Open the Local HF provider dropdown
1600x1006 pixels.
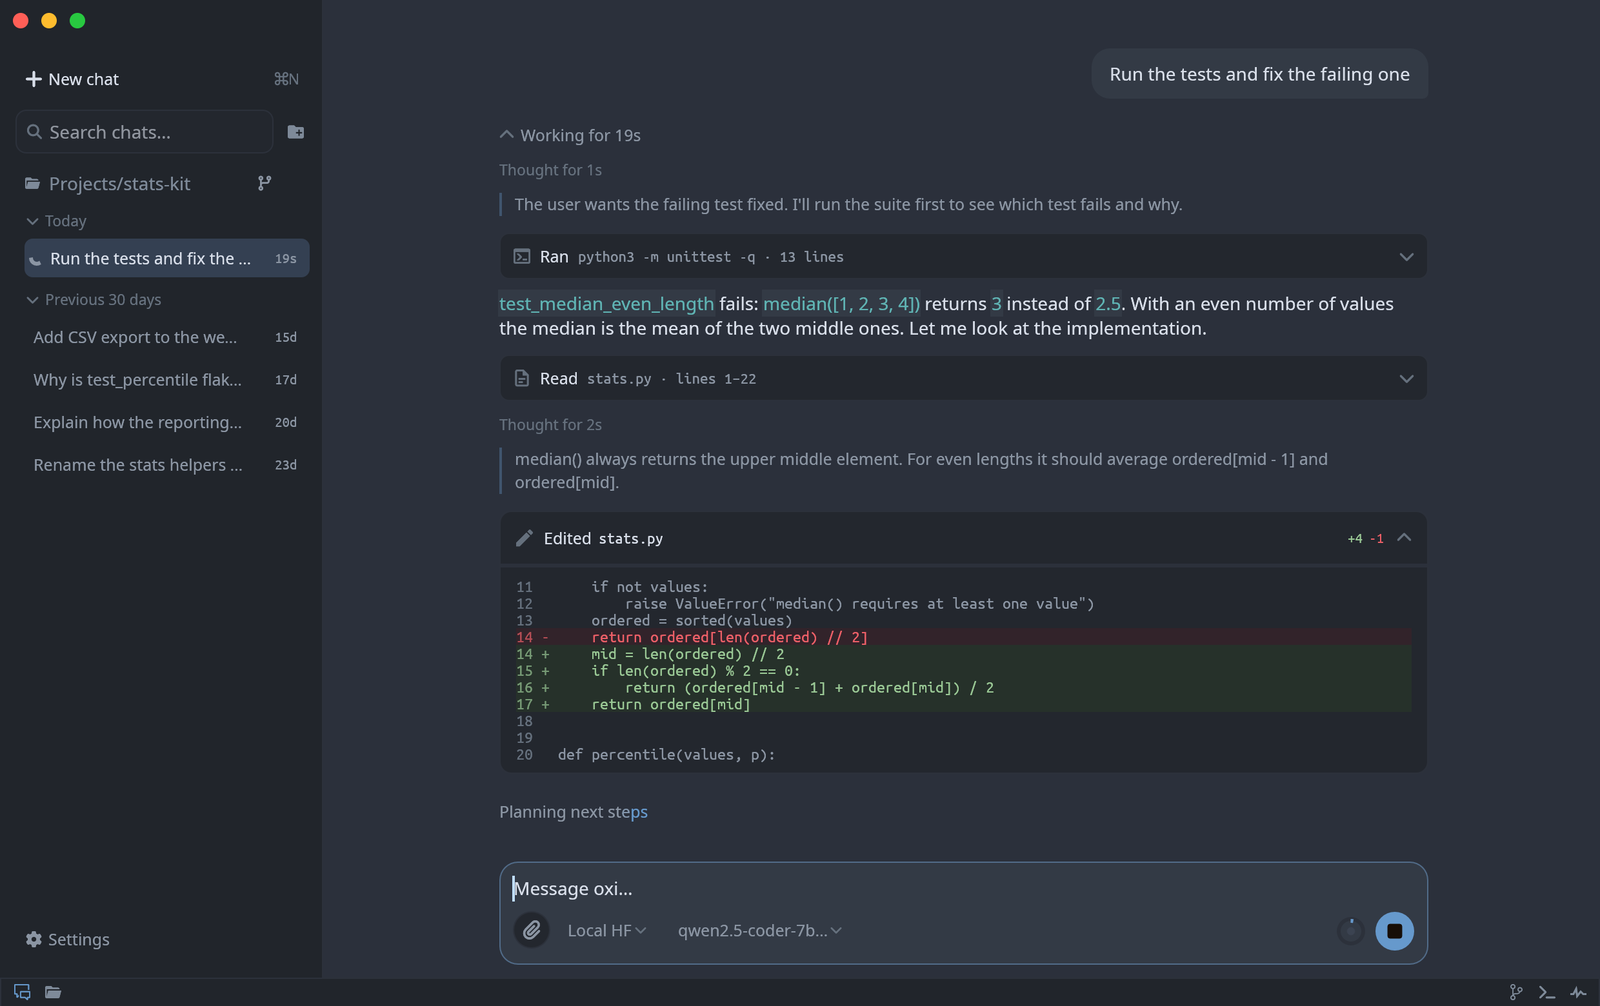[x=607, y=930]
